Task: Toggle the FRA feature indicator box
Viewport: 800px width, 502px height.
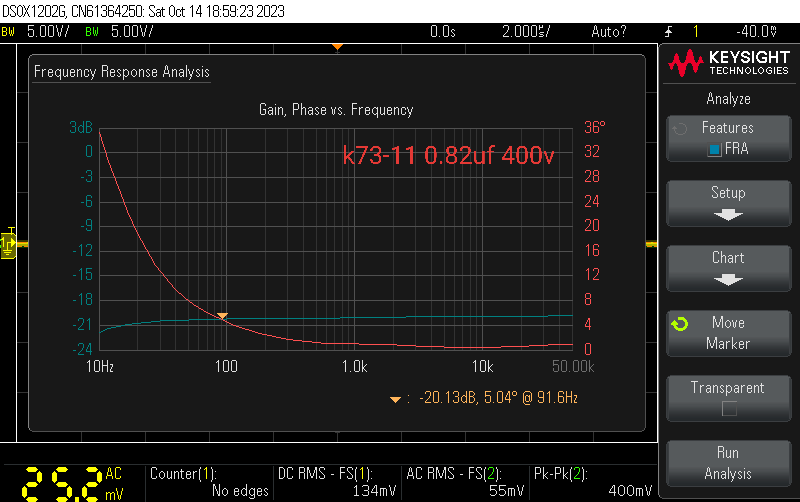Action: 714,149
